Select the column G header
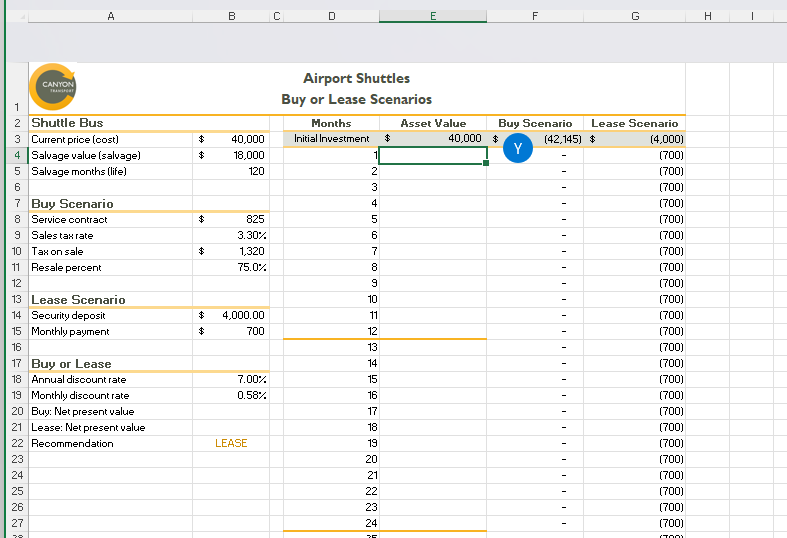 coord(635,16)
